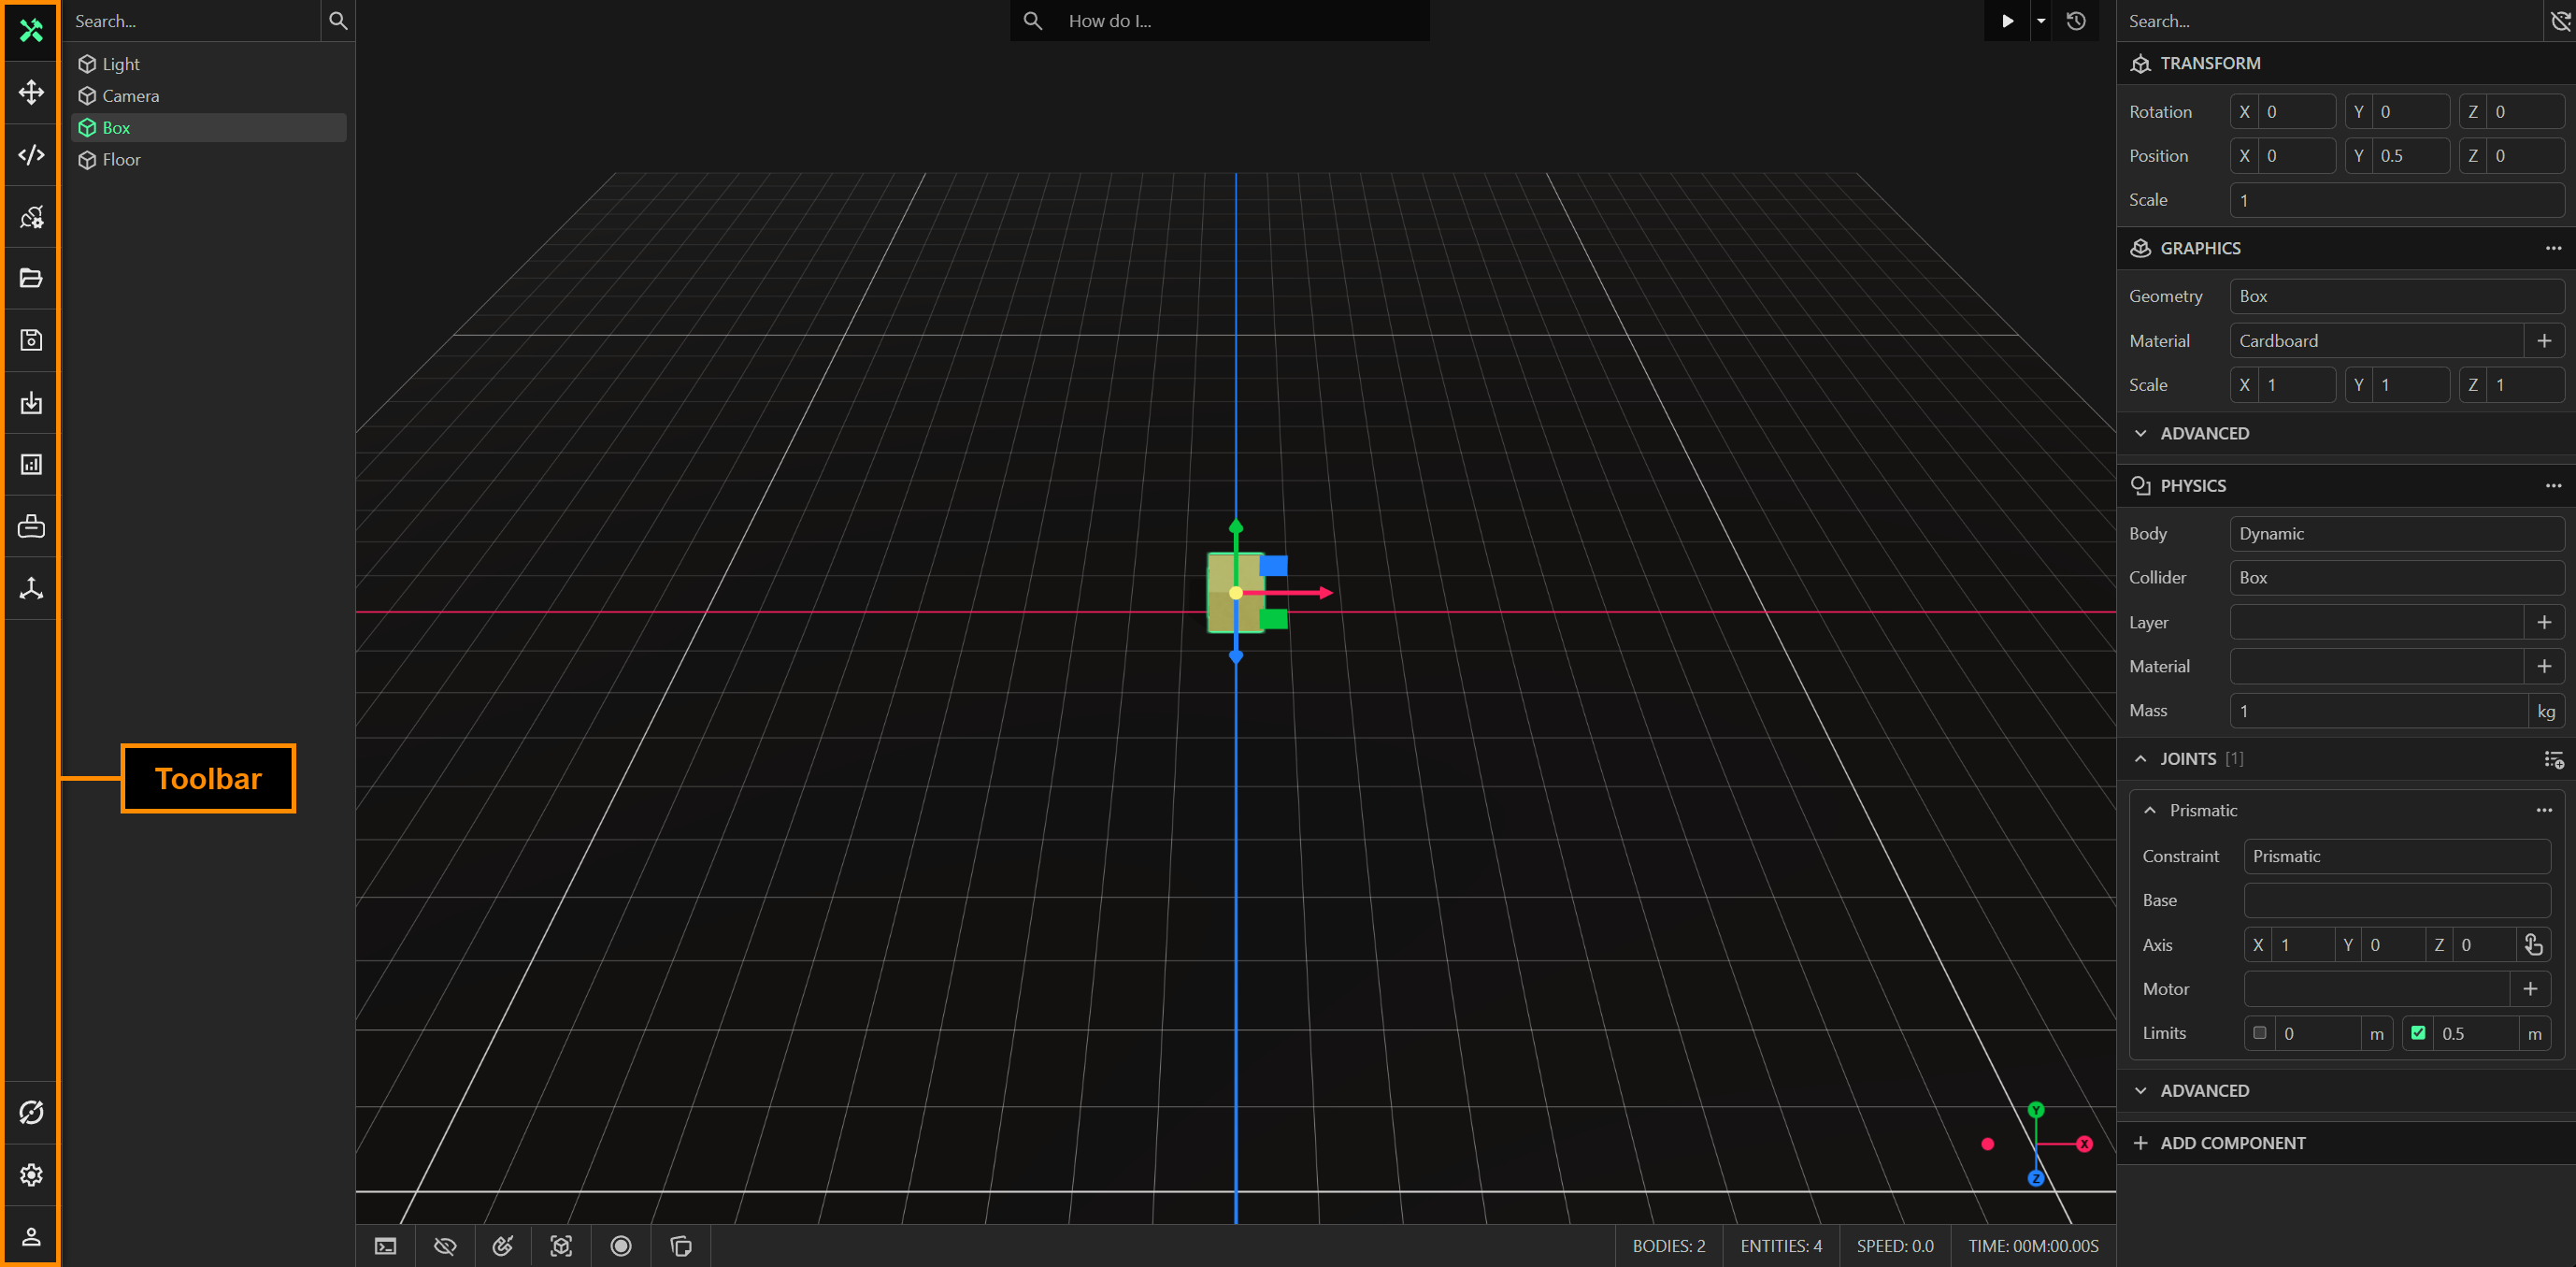Click plus next to Graphics Material Cardboard

[x=2544, y=341]
